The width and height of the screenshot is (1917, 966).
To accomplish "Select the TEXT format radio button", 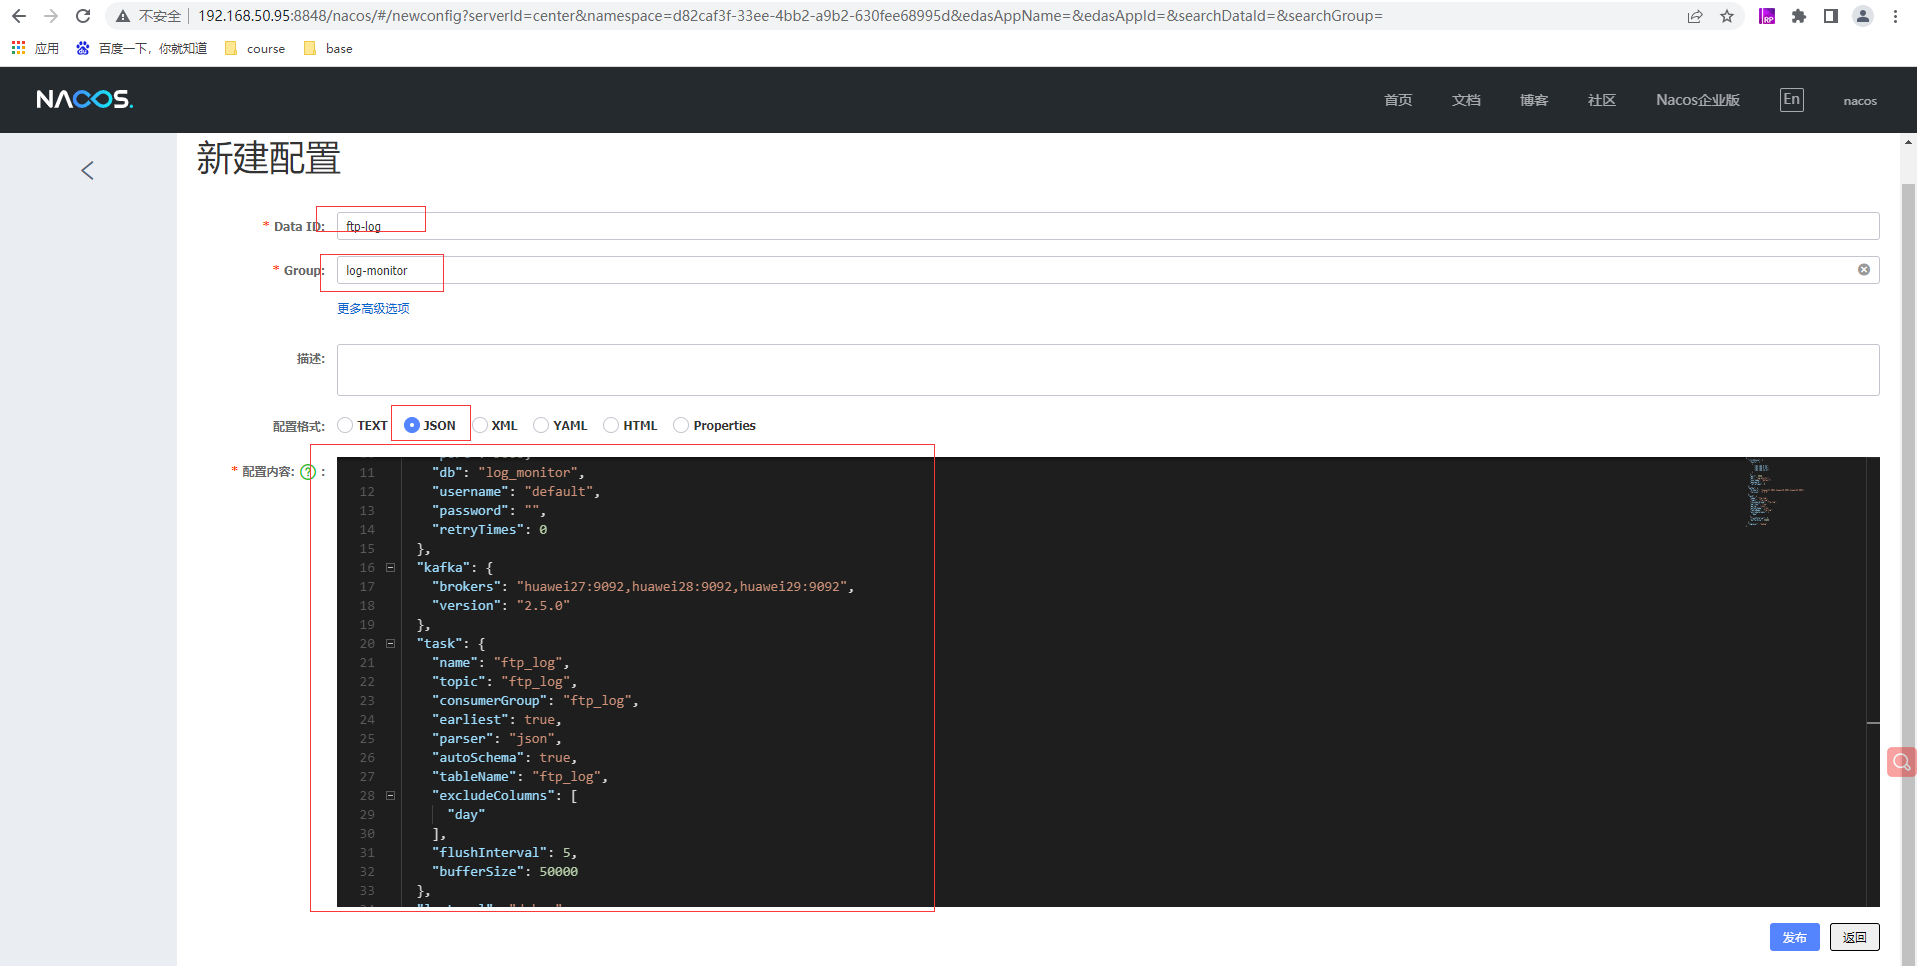I will (345, 425).
